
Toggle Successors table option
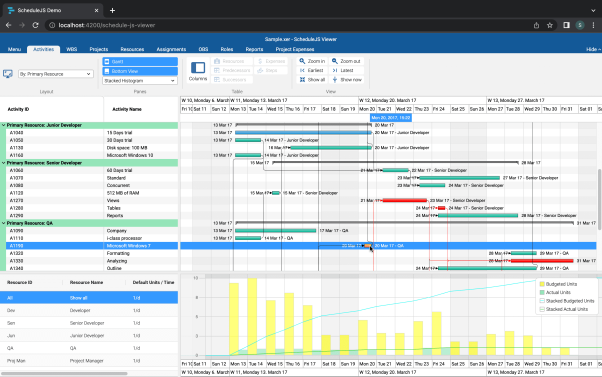pyautogui.click(x=232, y=79)
